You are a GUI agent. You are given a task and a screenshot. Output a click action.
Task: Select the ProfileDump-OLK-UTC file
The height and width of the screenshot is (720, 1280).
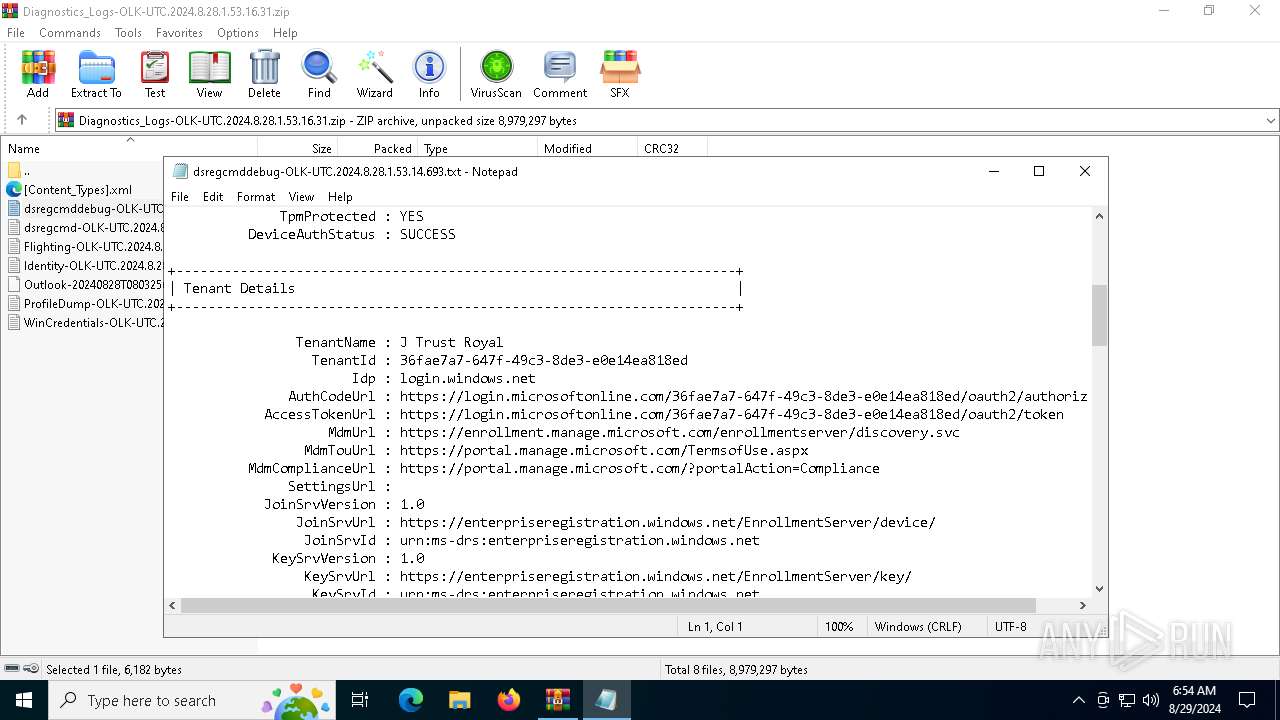coord(84,304)
